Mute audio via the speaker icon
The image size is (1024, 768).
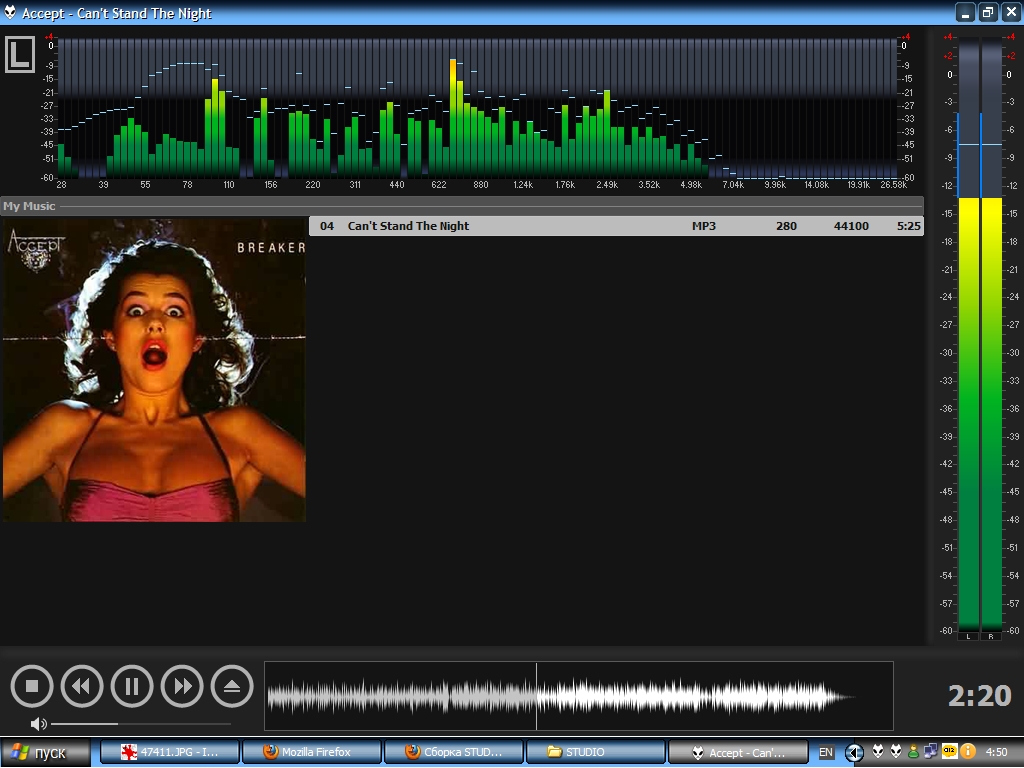pos(38,724)
